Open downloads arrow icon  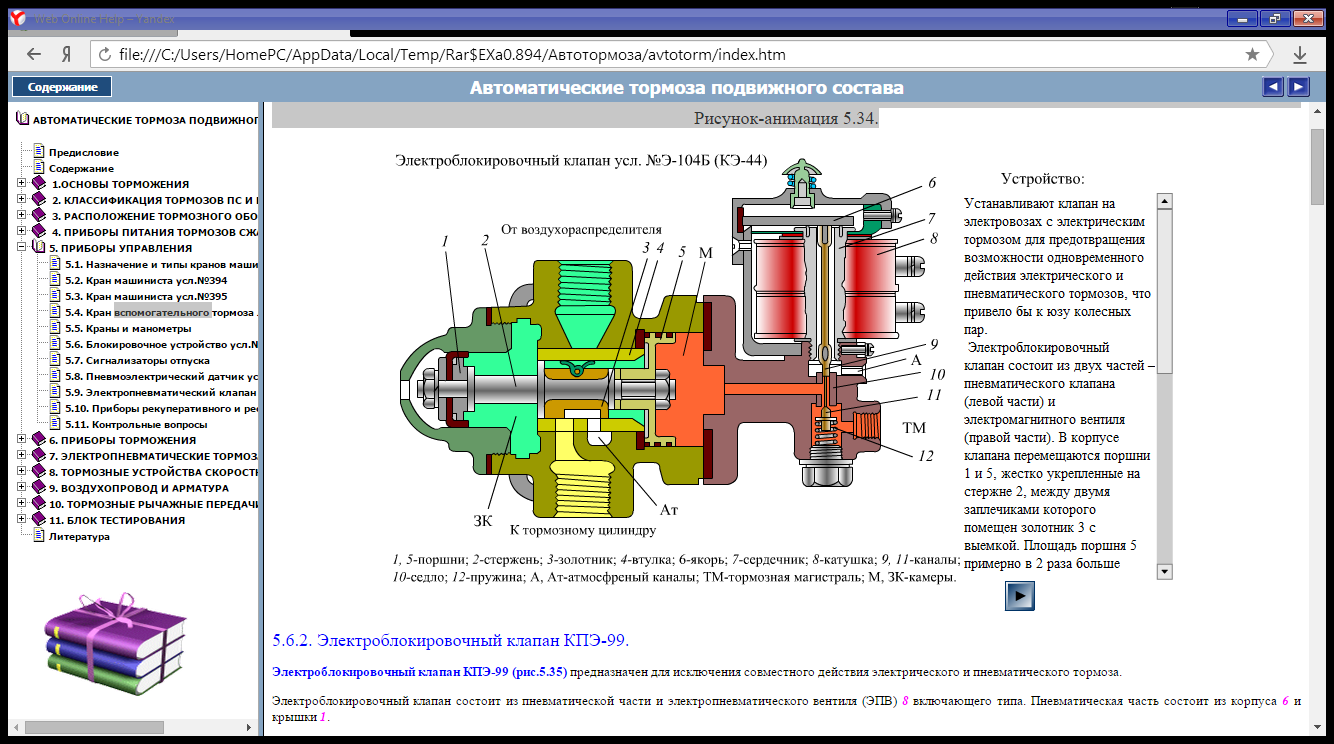click(1300, 54)
